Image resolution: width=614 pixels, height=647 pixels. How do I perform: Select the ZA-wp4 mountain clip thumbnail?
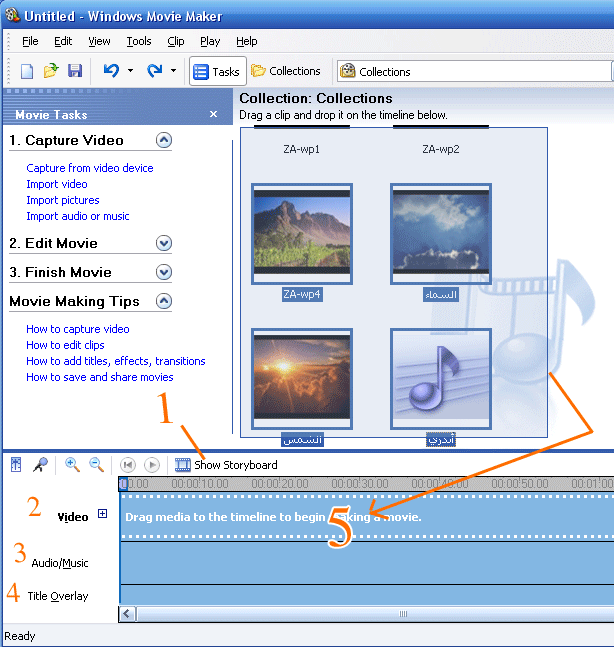(302, 234)
